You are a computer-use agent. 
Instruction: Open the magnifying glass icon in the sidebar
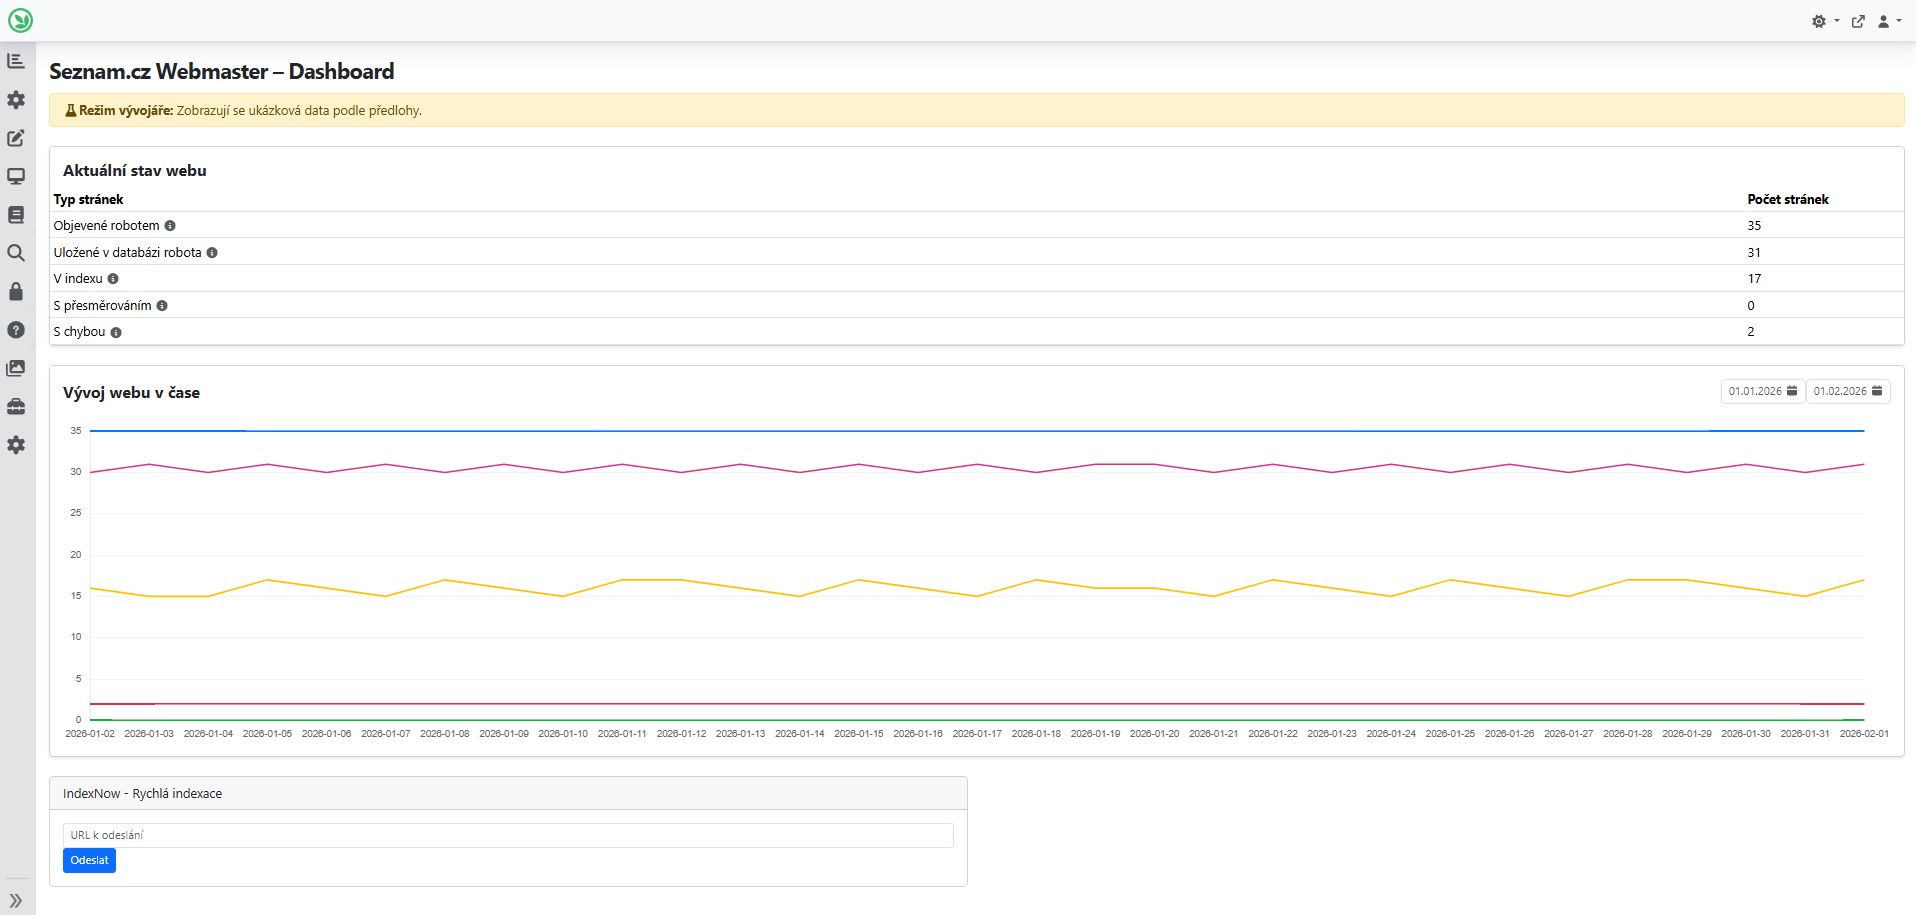[x=16, y=253]
